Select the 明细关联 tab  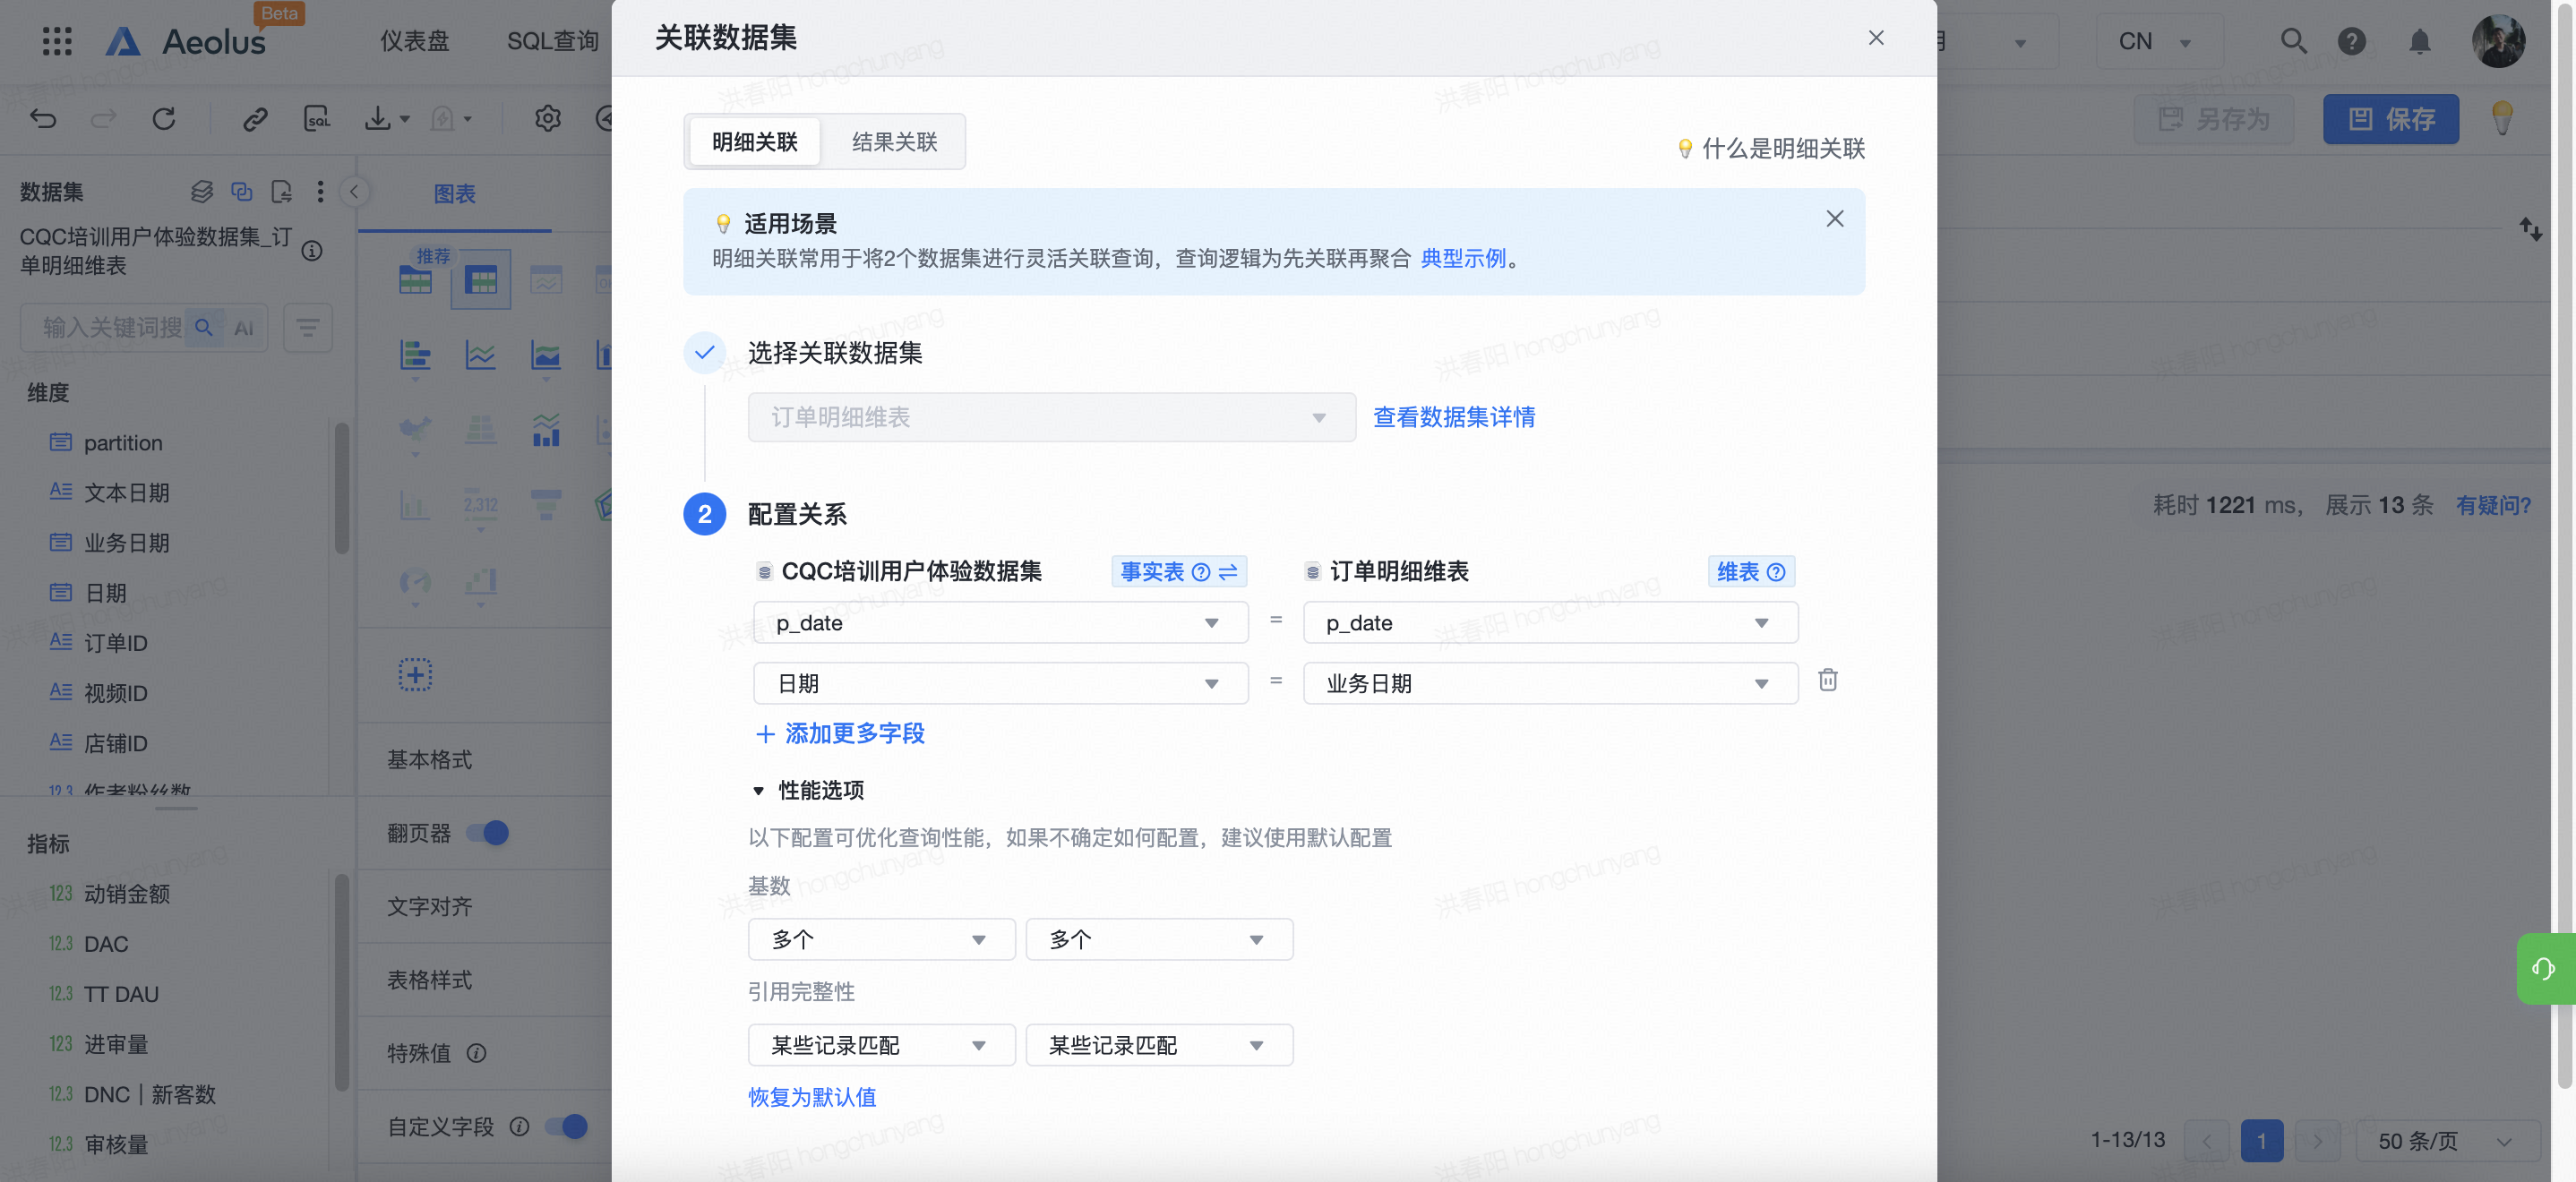(755, 142)
